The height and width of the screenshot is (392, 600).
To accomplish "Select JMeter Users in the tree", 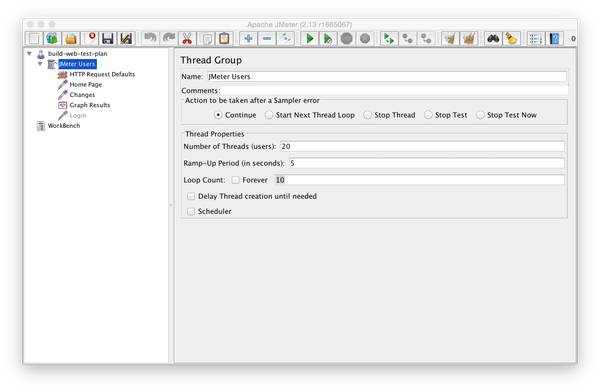I will [x=77, y=64].
